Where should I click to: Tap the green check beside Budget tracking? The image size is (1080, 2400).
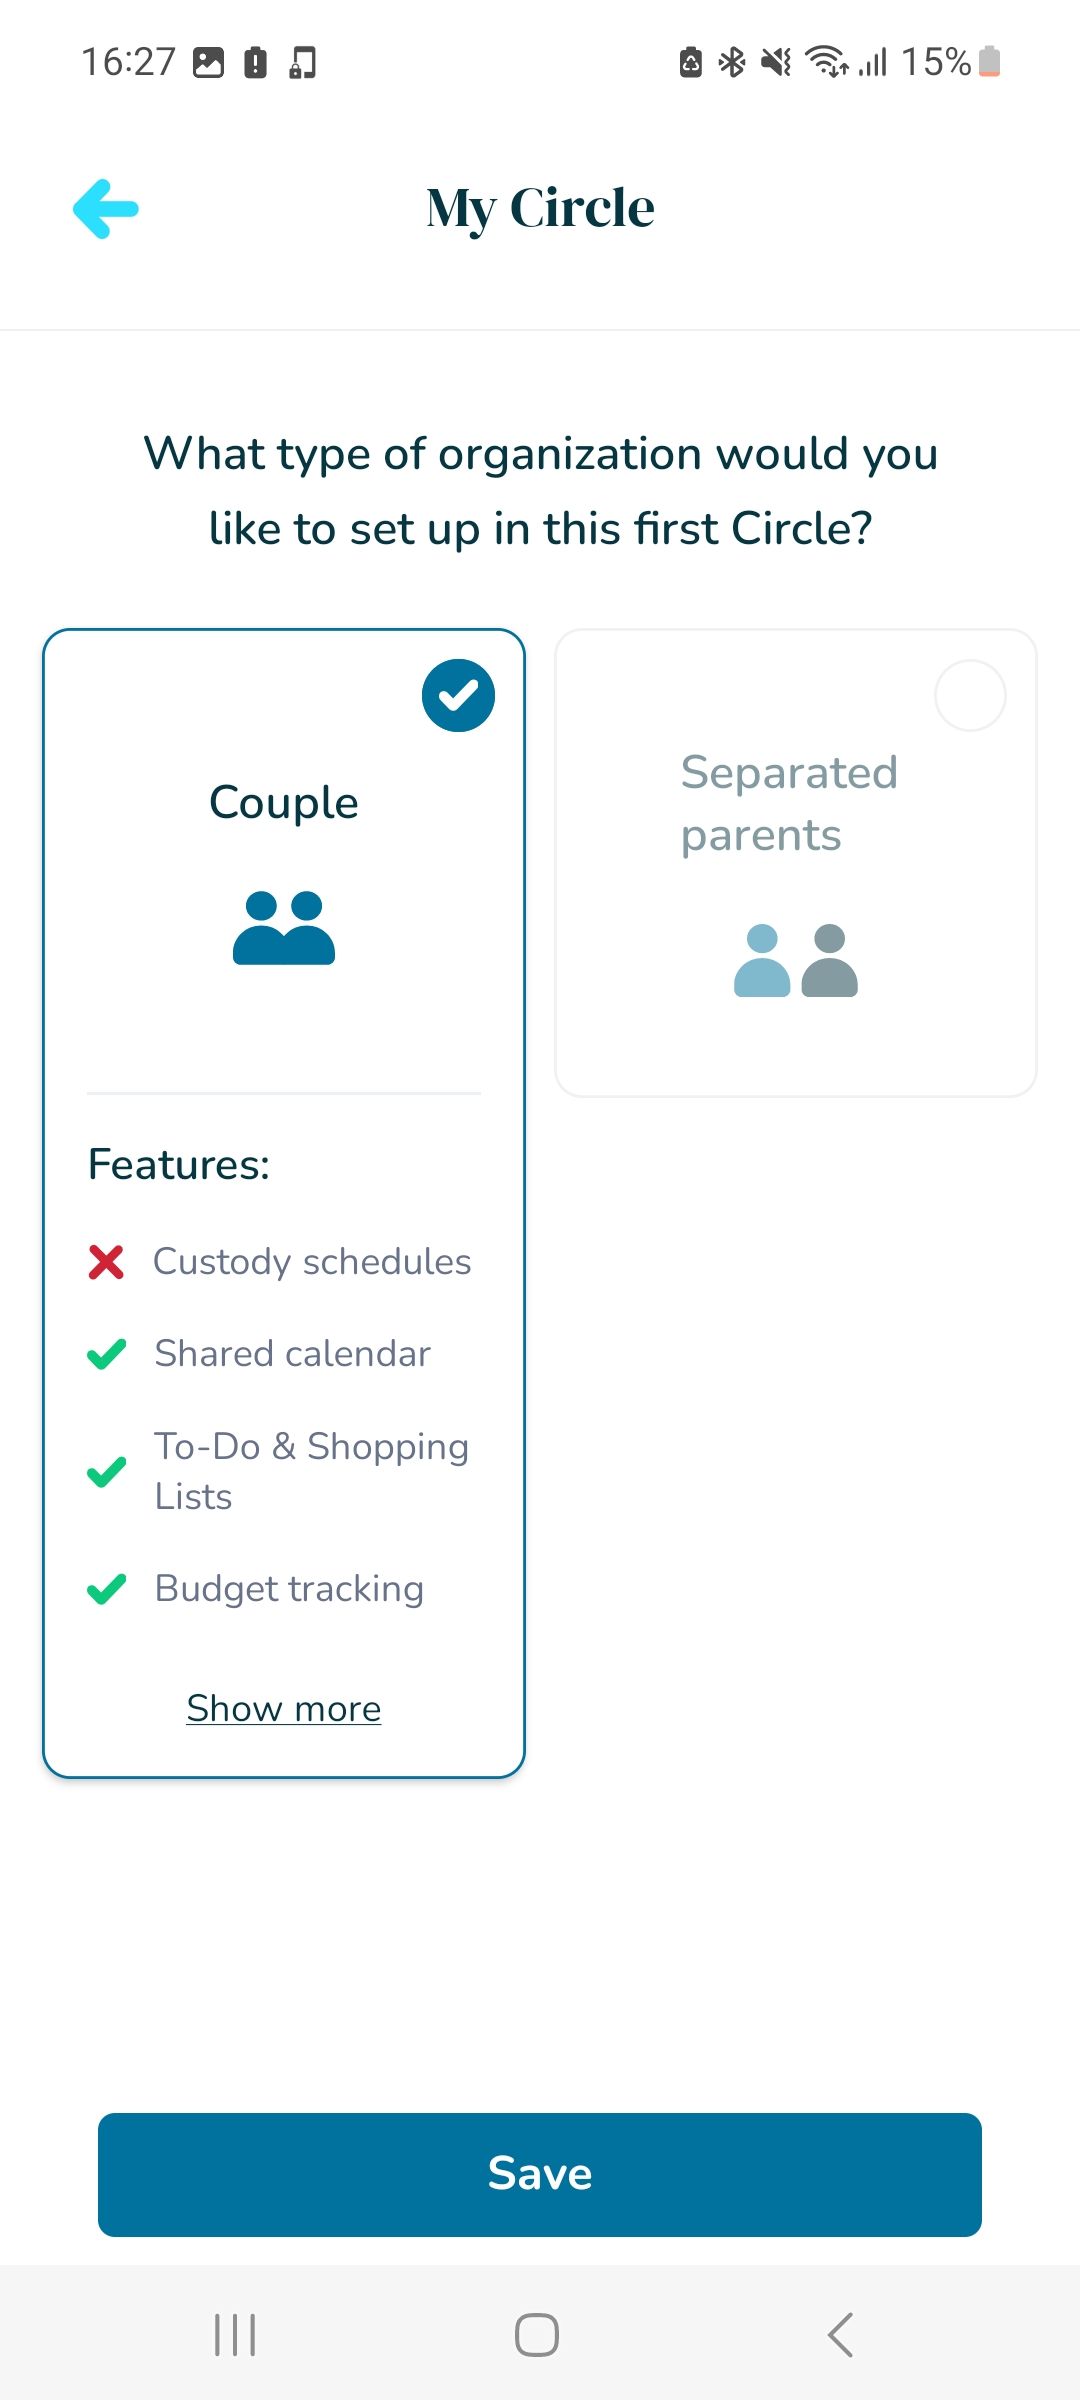[x=107, y=1588]
